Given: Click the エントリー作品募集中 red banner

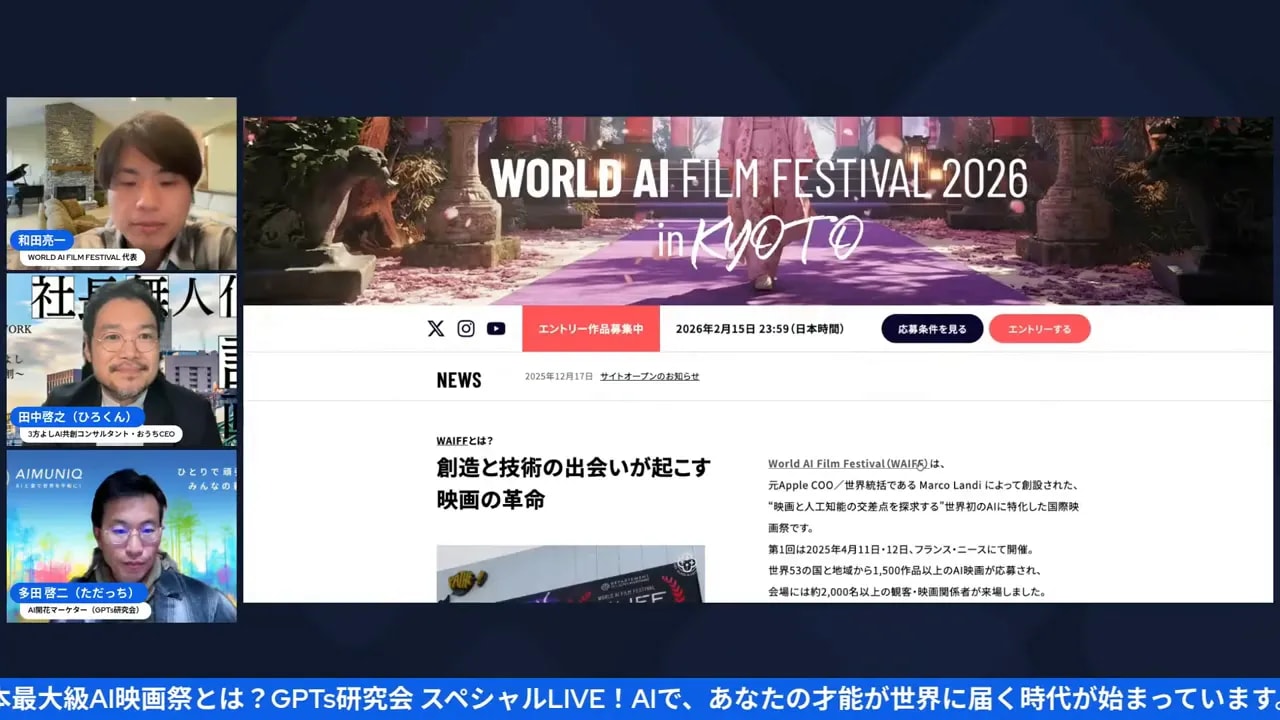Looking at the screenshot, I should (590, 328).
